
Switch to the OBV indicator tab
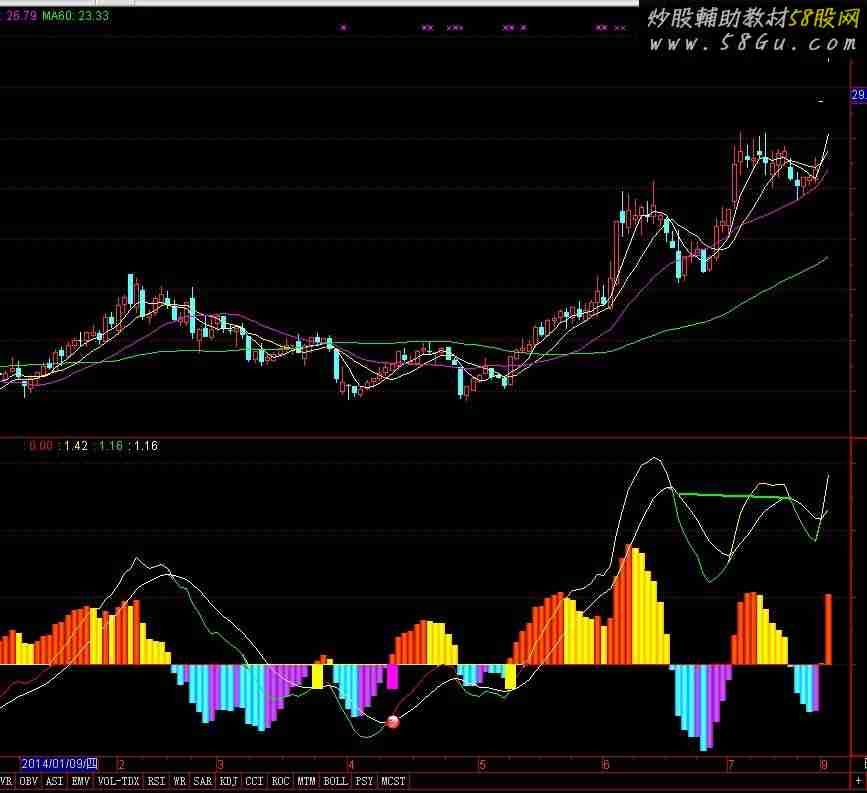point(29,780)
